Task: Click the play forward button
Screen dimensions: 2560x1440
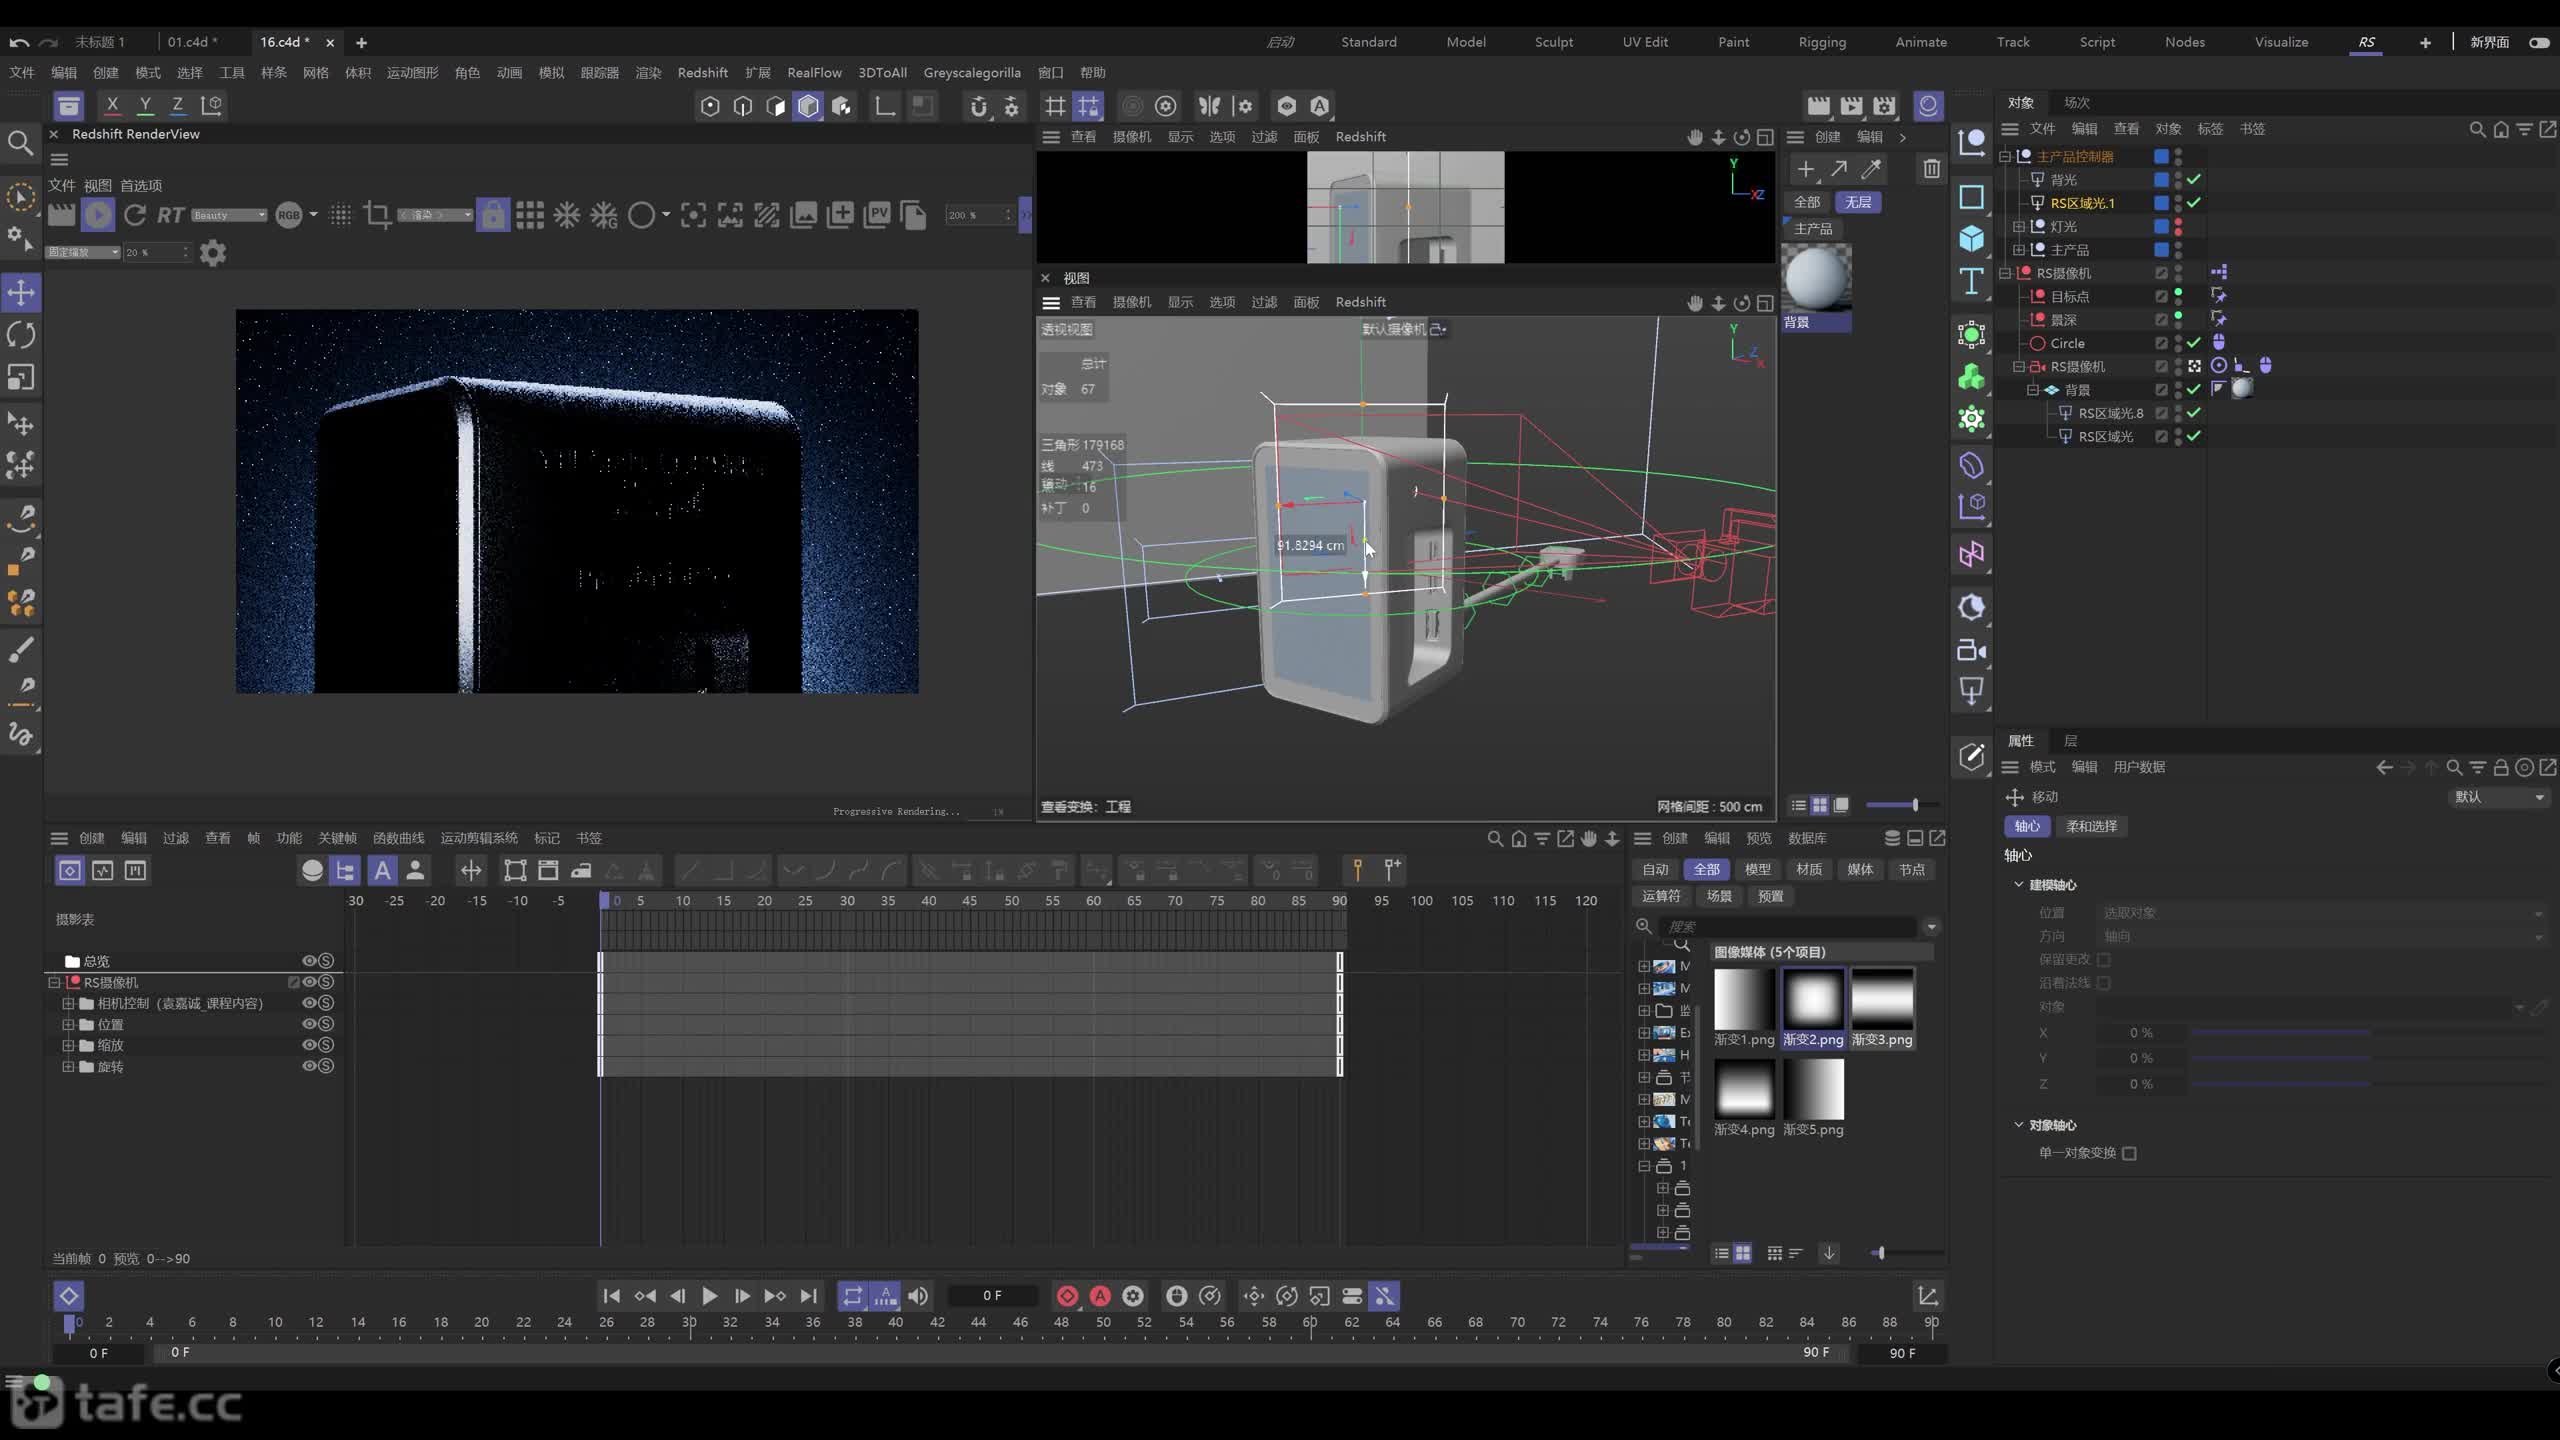Action: 709,1296
